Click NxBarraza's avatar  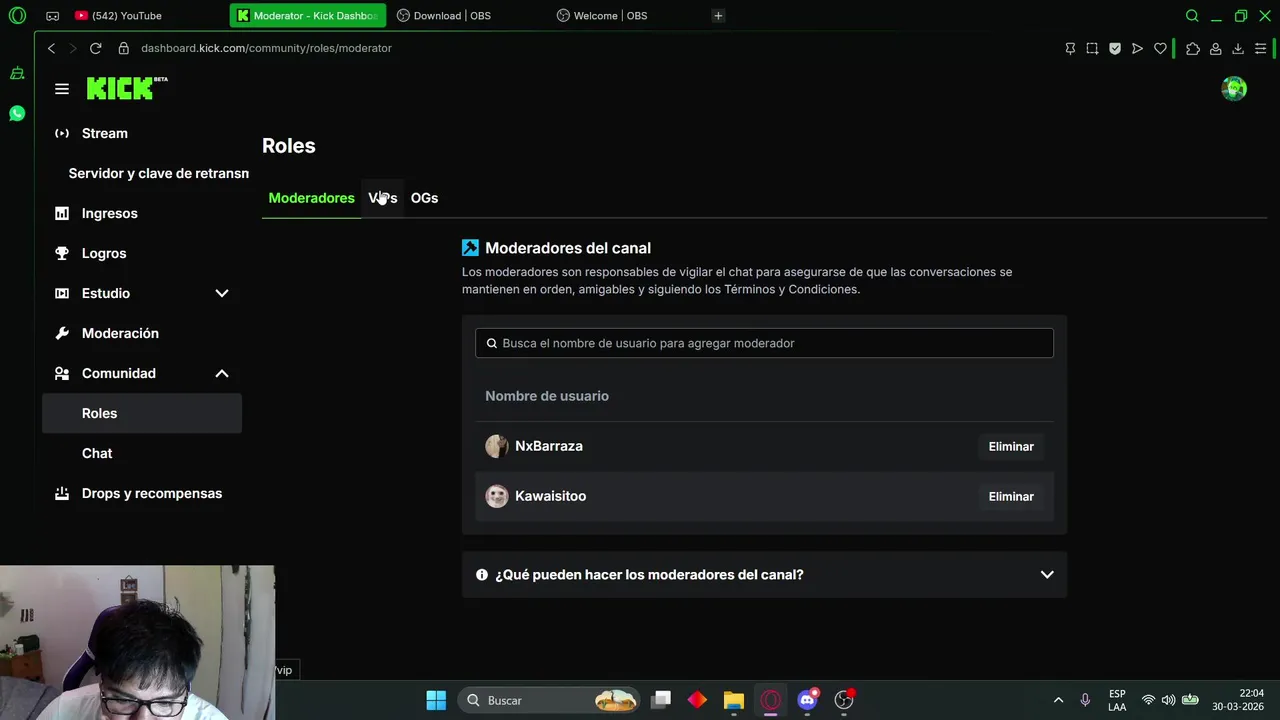tap(497, 446)
